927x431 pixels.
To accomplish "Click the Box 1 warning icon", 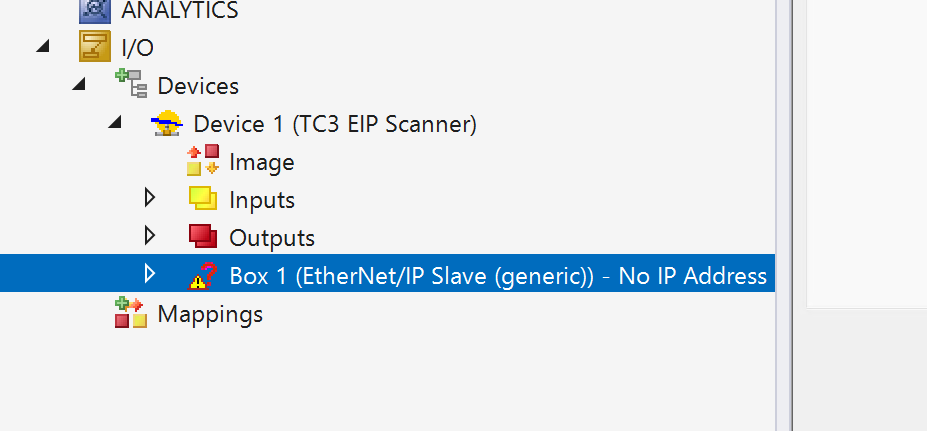I will (x=203, y=275).
